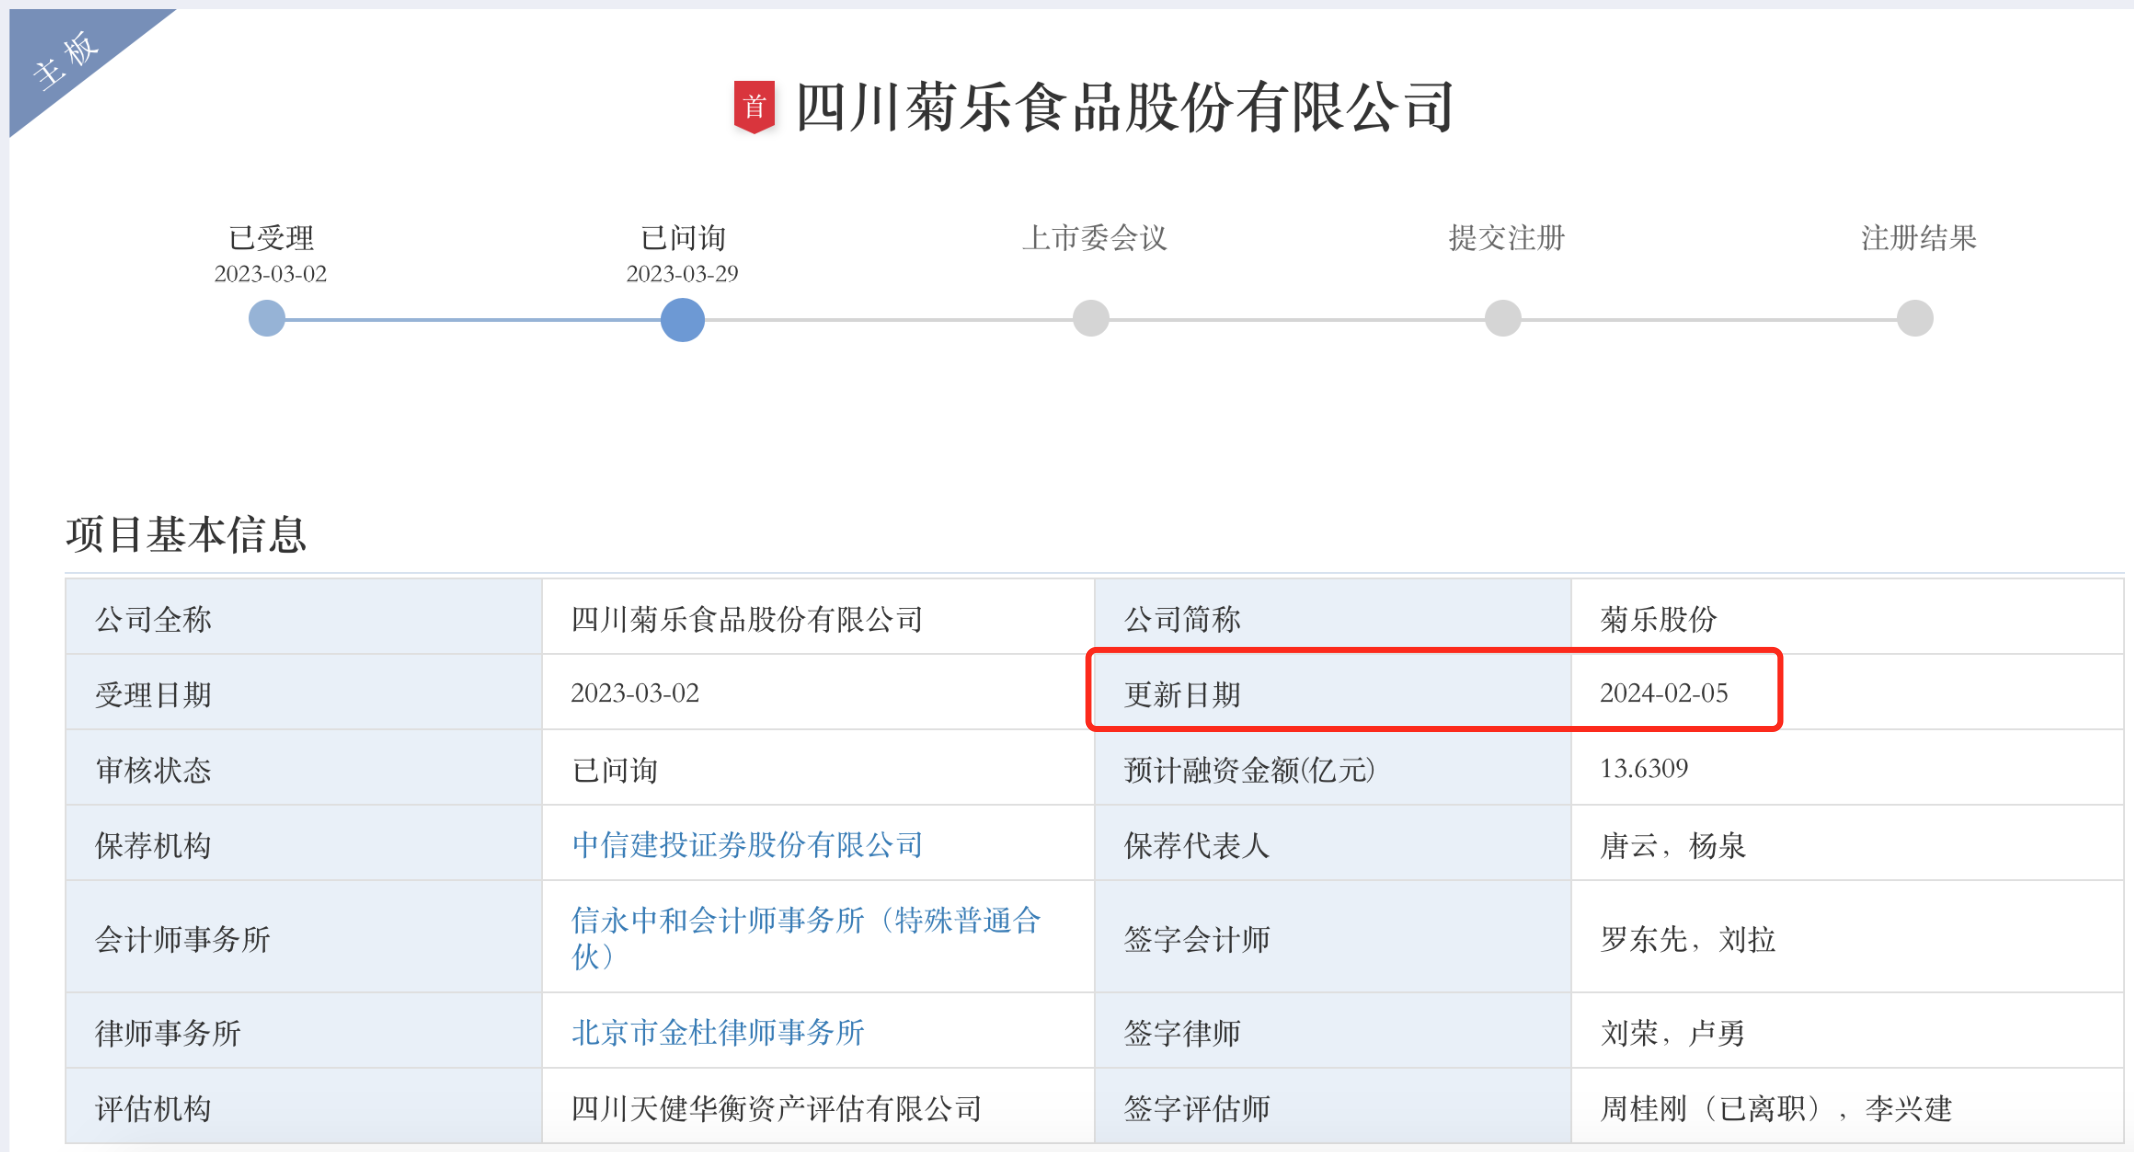The image size is (2134, 1152).
Task: Click the 四川菊乐食品股份有限公司 page title
Action: pyautogui.click(x=1124, y=107)
